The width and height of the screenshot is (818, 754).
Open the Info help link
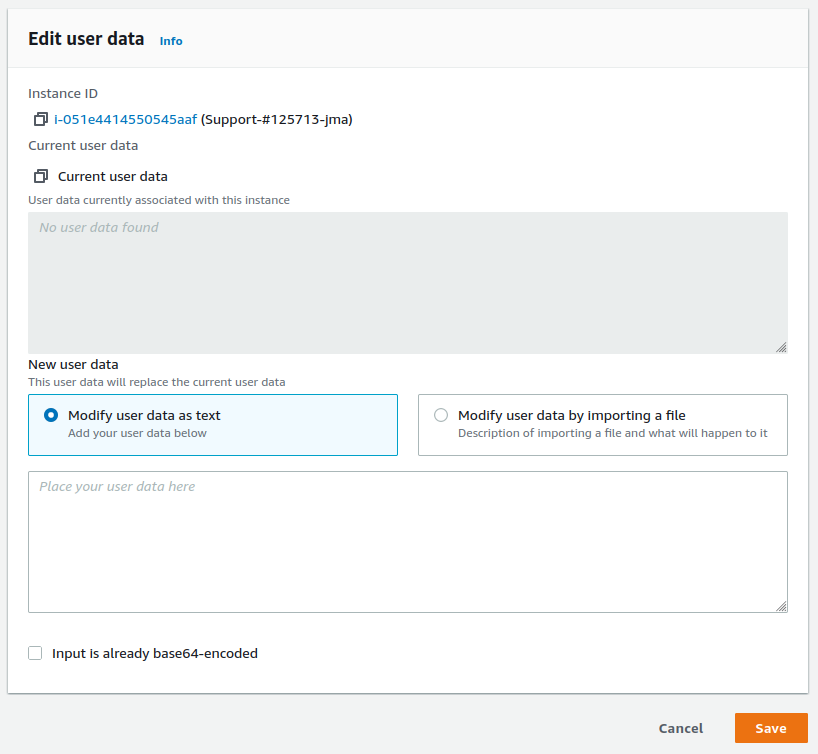tap(170, 41)
